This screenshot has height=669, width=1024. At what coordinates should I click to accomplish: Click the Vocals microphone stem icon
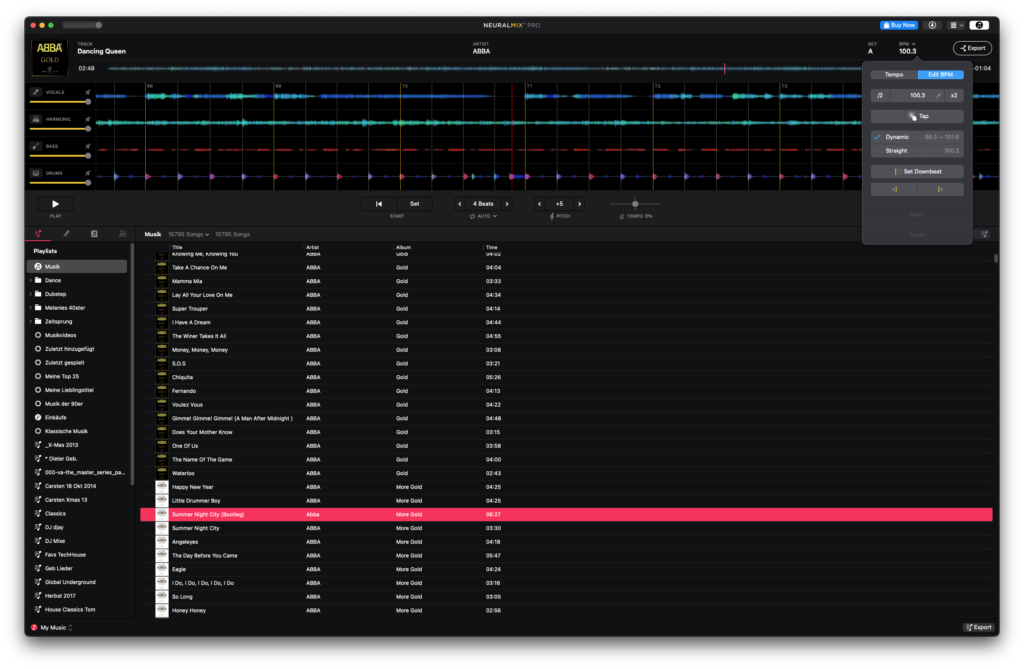tap(36, 92)
